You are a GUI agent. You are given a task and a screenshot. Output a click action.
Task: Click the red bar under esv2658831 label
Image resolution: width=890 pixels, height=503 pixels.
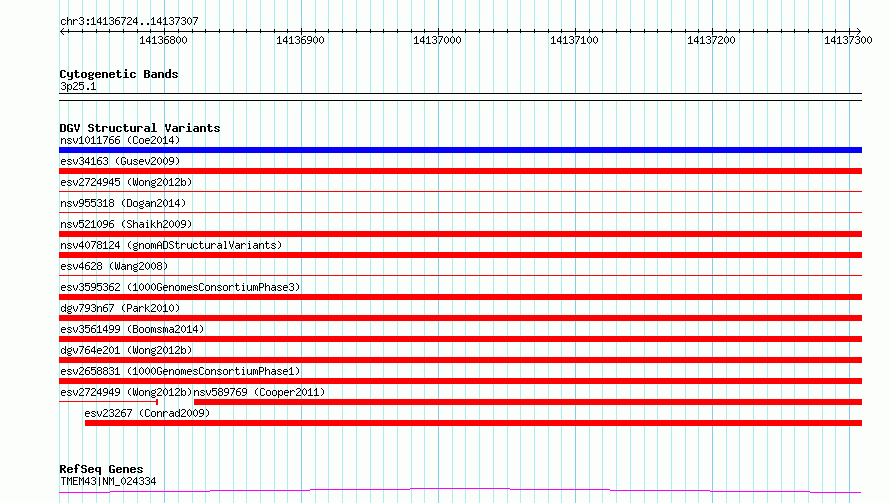[460, 381]
